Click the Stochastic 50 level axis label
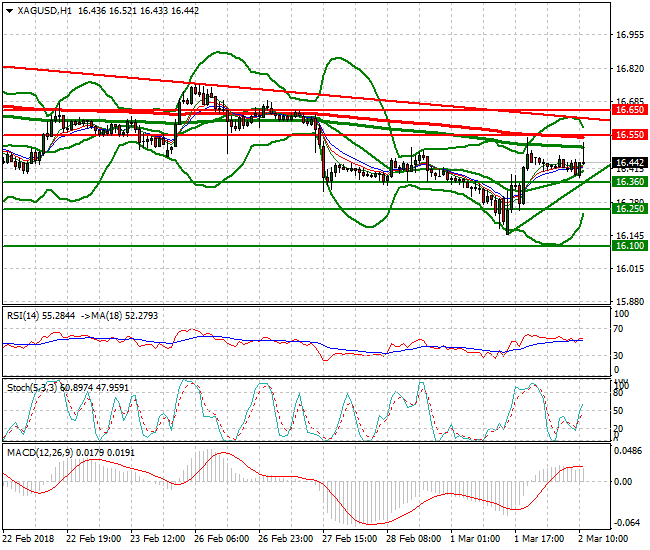 click(x=618, y=411)
